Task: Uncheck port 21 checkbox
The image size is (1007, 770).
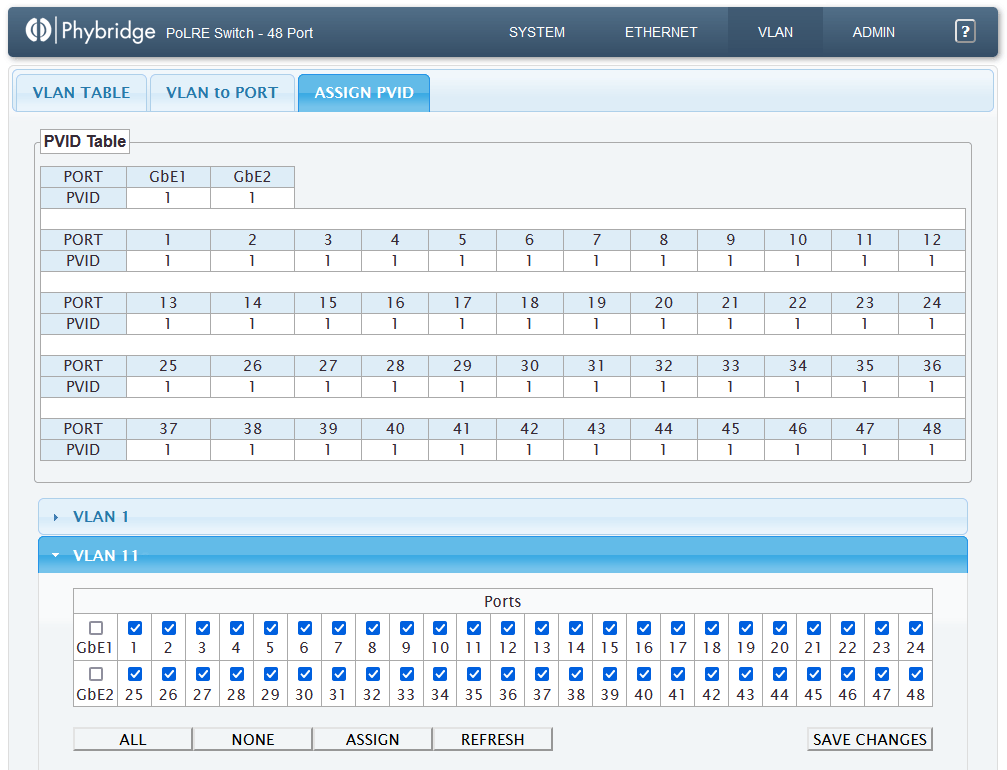Action: [814, 627]
